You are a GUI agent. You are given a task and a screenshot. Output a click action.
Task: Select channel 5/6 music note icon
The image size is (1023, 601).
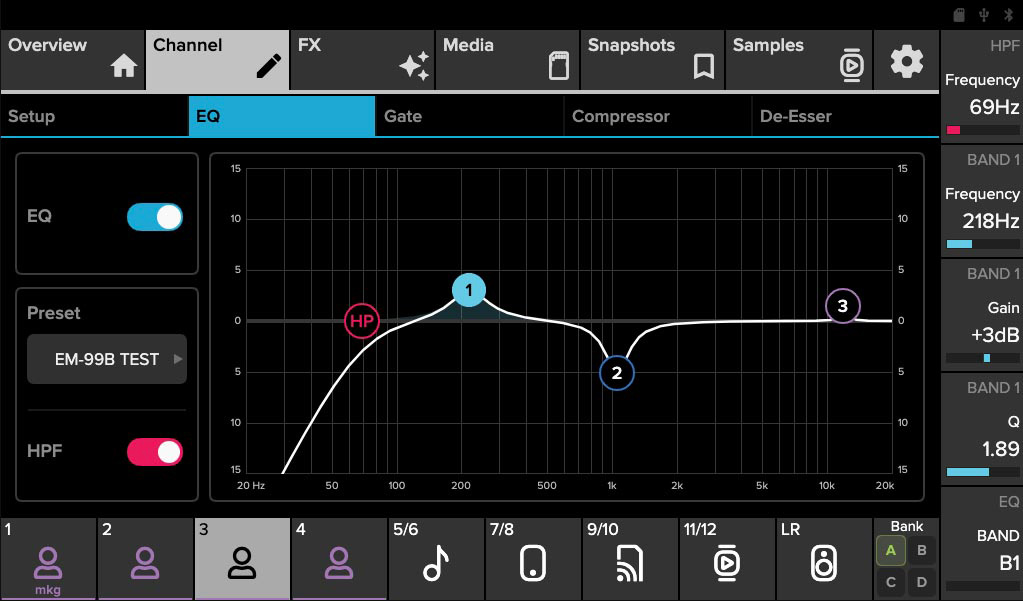[435, 558]
